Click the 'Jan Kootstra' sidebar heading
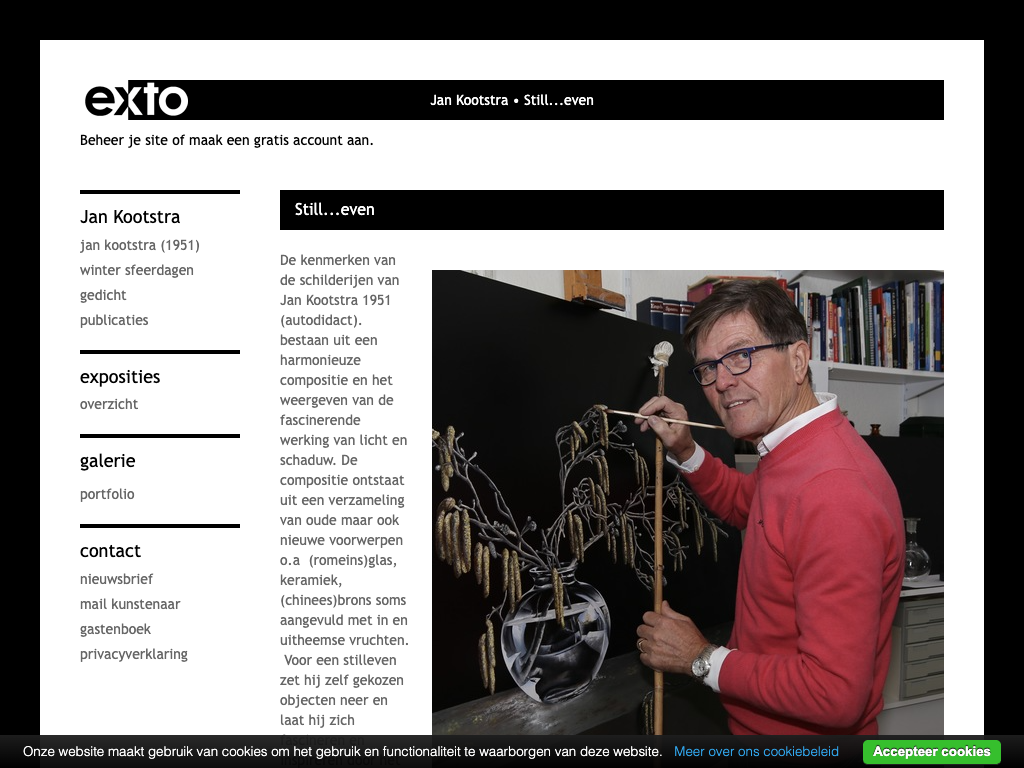The width and height of the screenshot is (1024, 768). [x=130, y=217]
